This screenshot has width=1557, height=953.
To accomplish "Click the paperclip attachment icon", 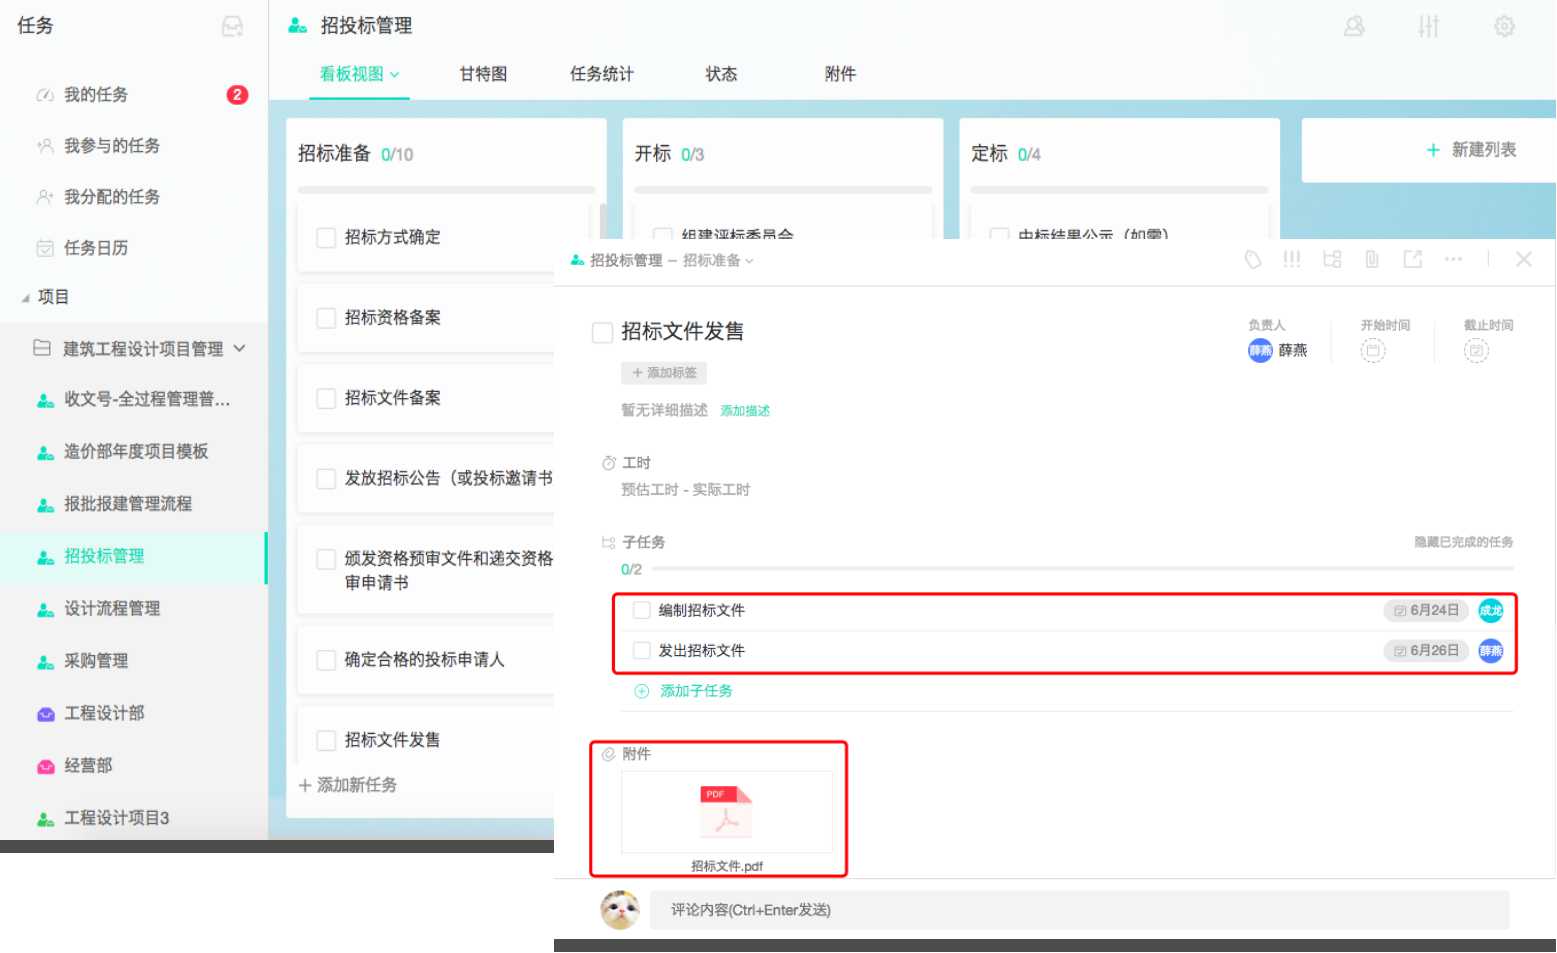I will [1371, 259].
